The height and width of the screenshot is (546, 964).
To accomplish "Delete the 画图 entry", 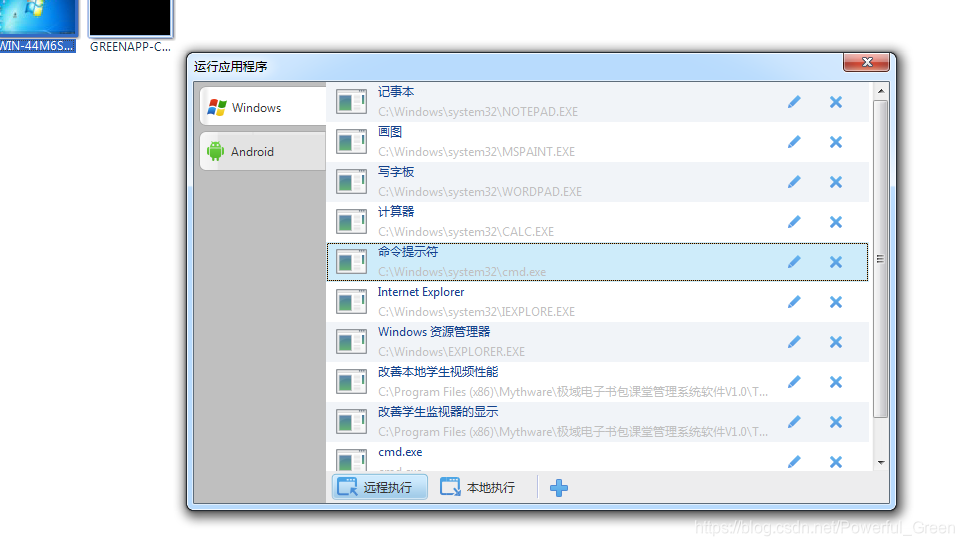I will click(836, 142).
